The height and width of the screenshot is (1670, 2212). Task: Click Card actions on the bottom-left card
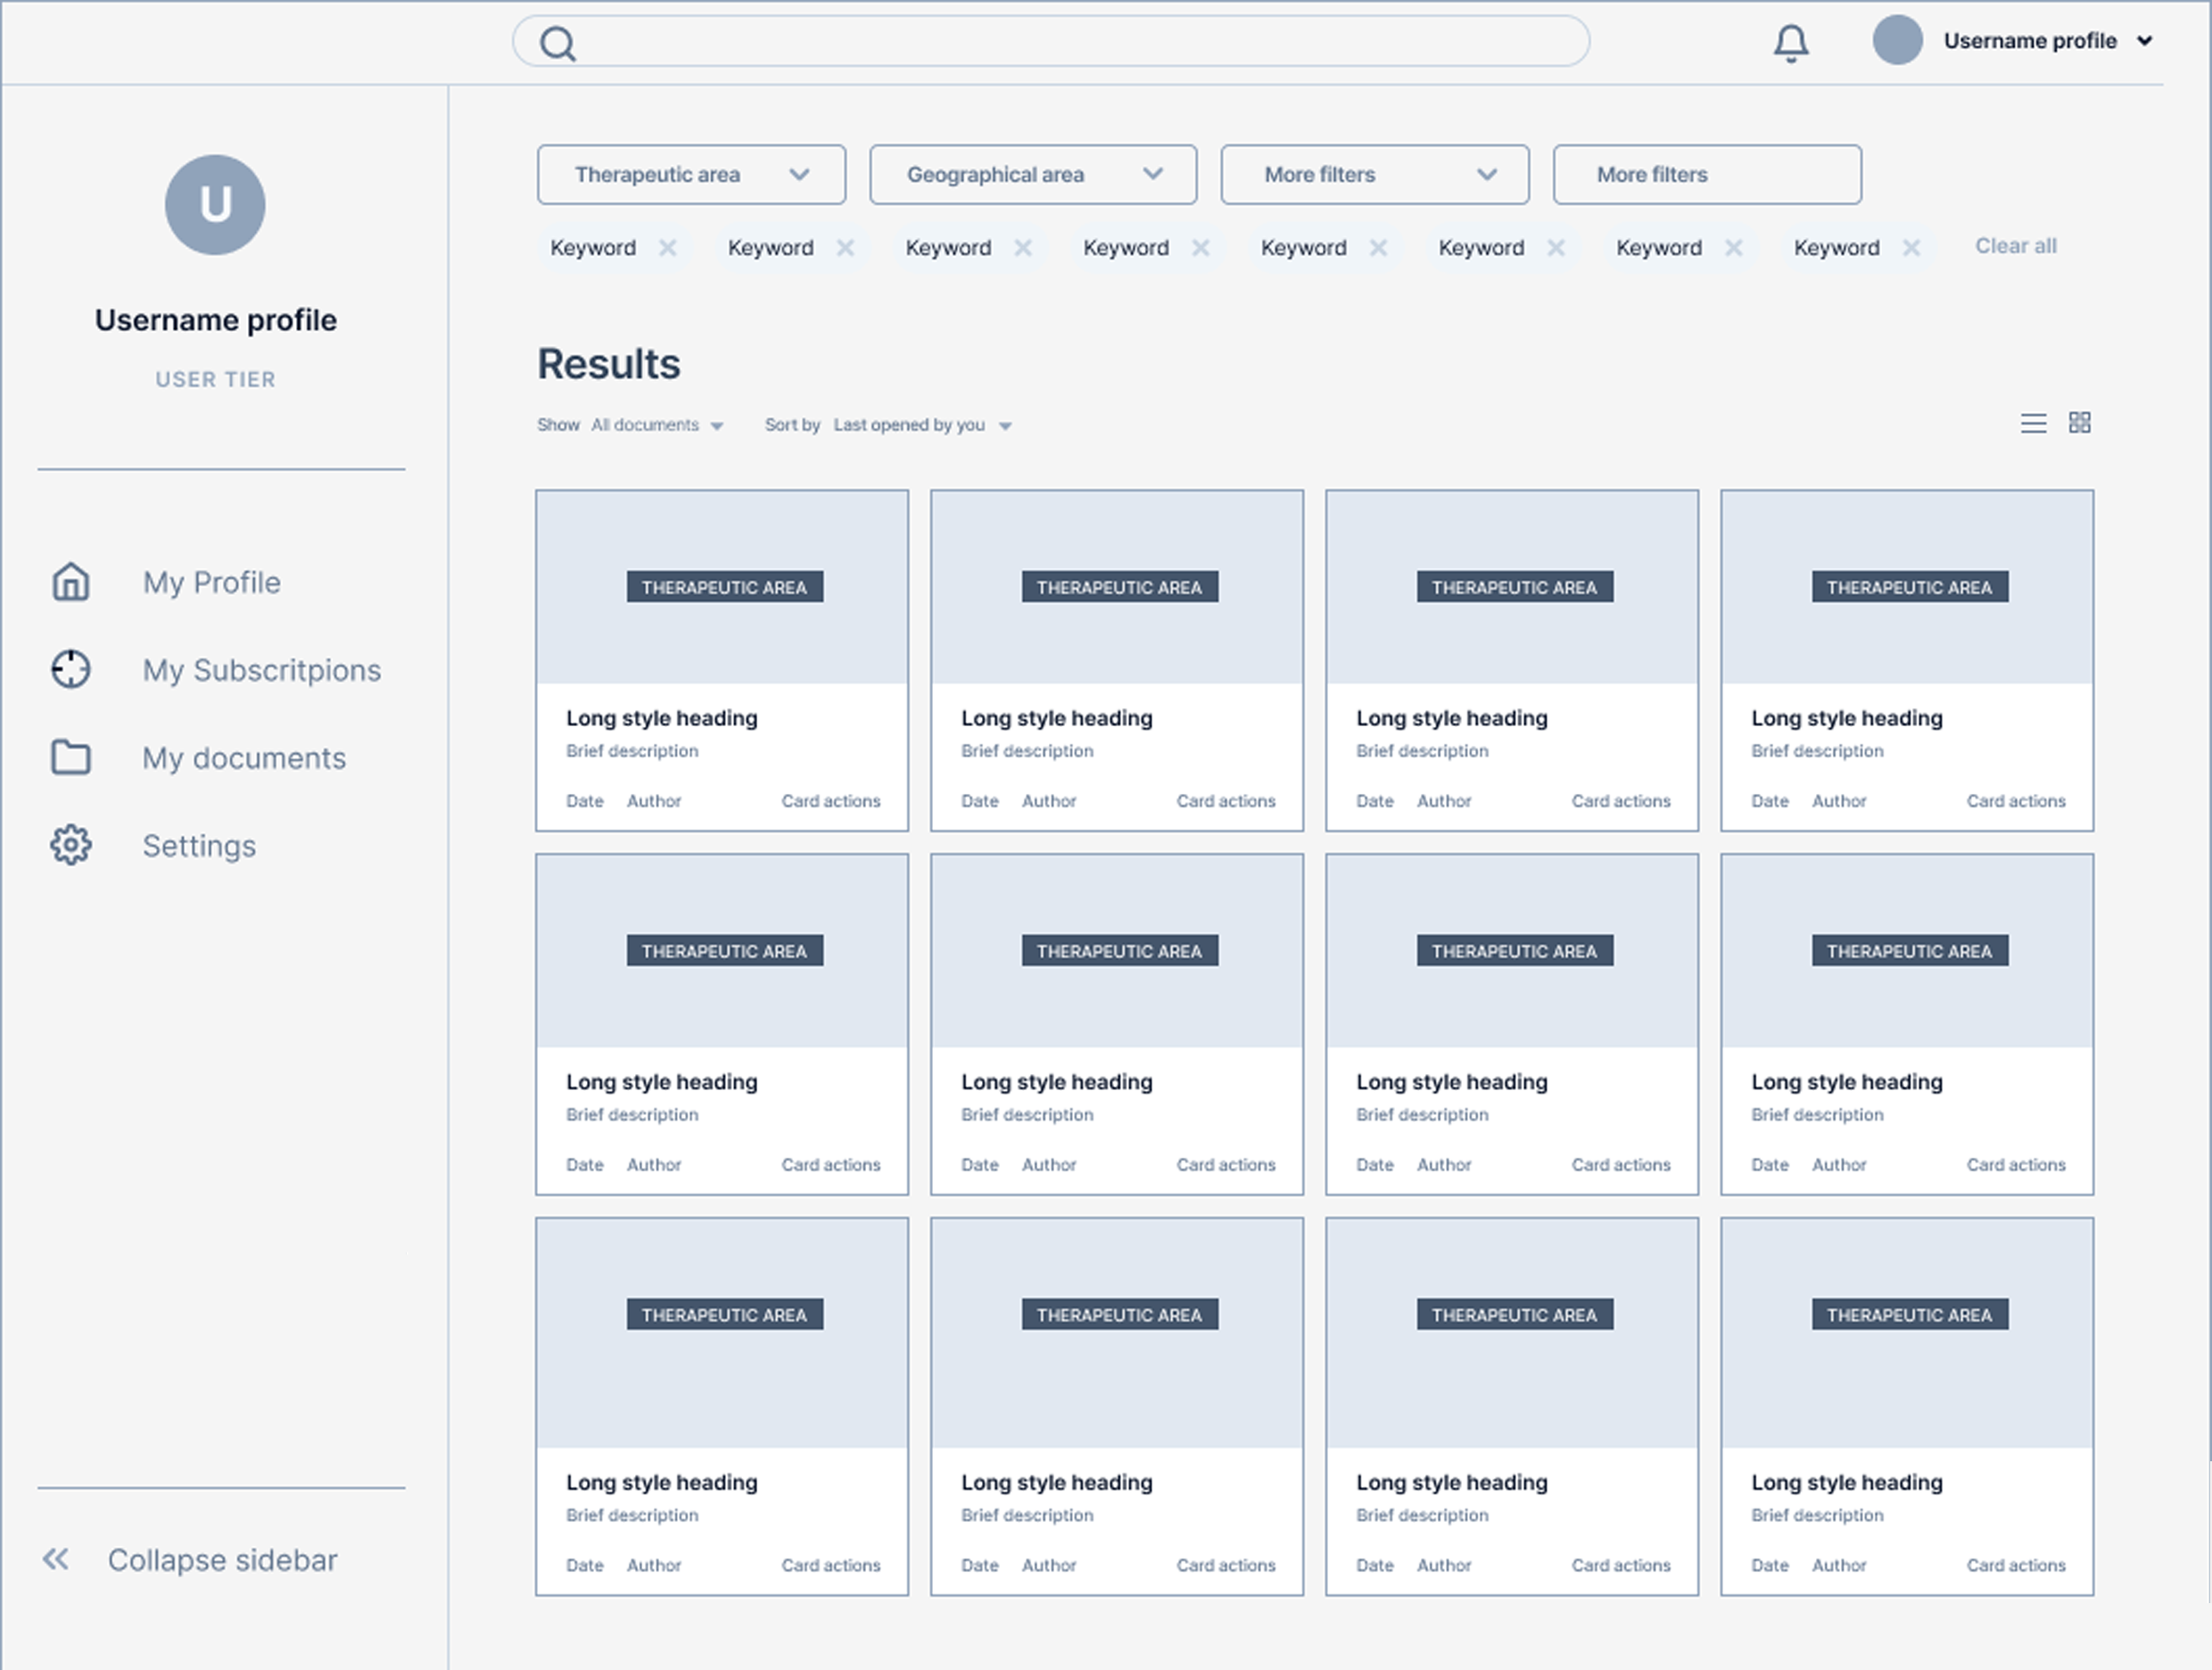830,1565
